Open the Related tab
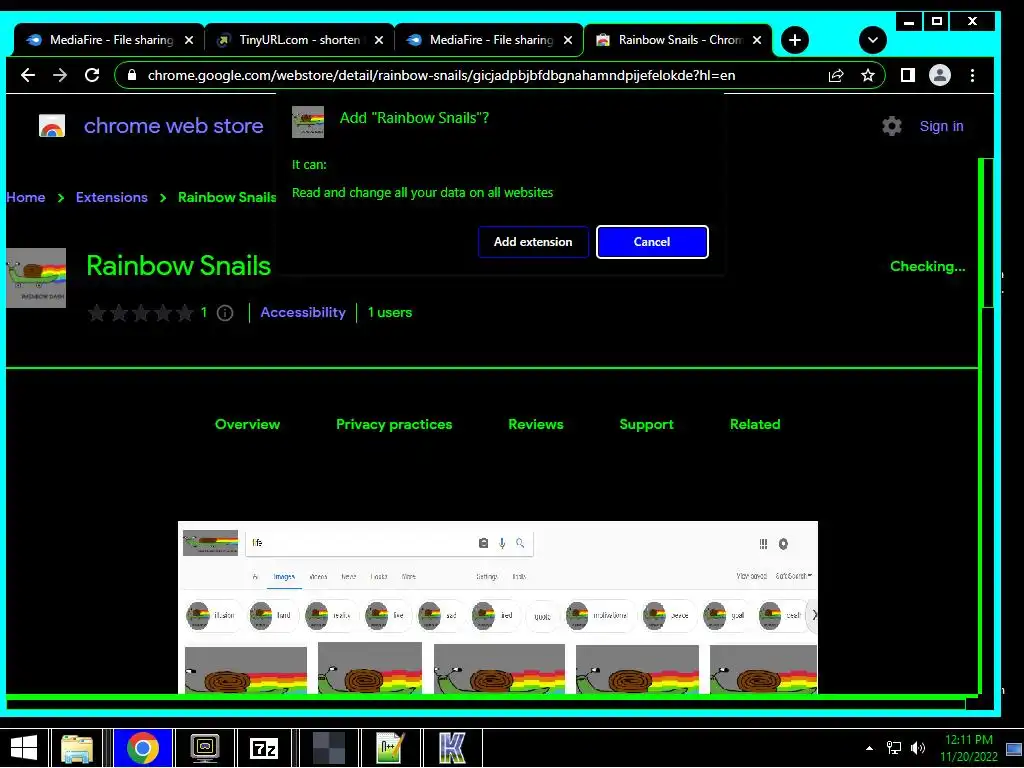The height and width of the screenshot is (768, 1024). pyautogui.click(x=755, y=424)
